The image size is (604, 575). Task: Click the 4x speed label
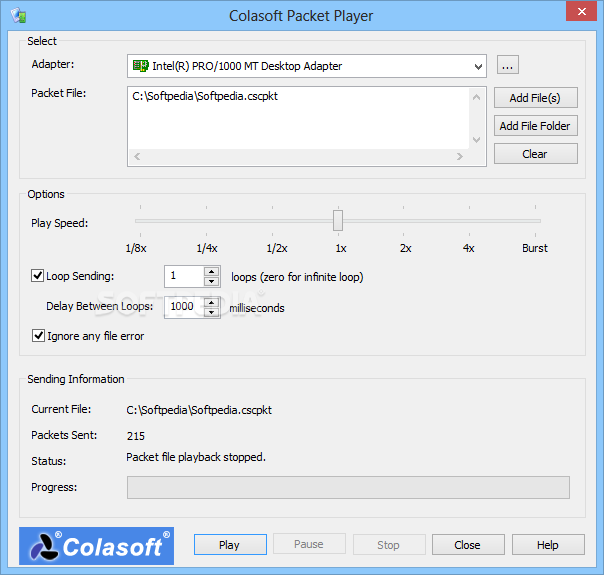click(x=468, y=248)
